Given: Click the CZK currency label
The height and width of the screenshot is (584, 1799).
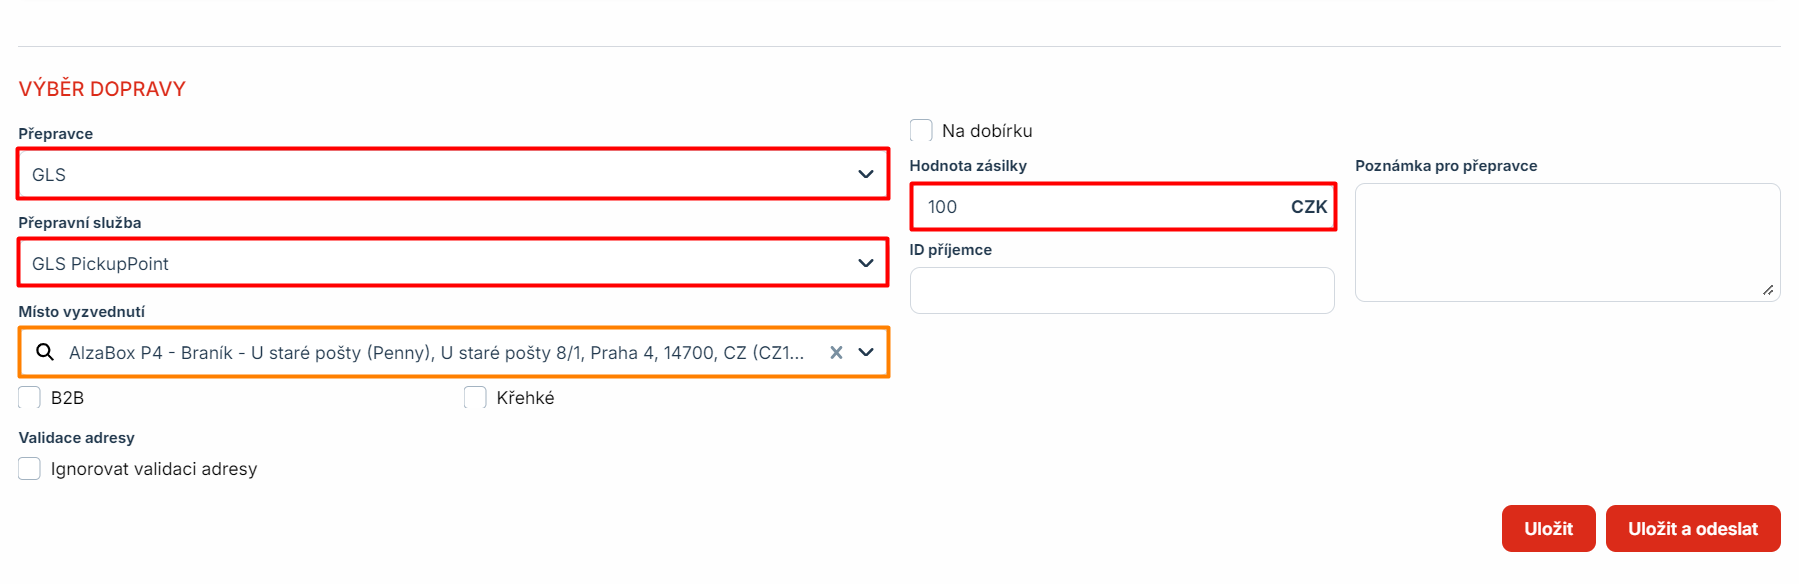Looking at the screenshot, I should (x=1308, y=207).
